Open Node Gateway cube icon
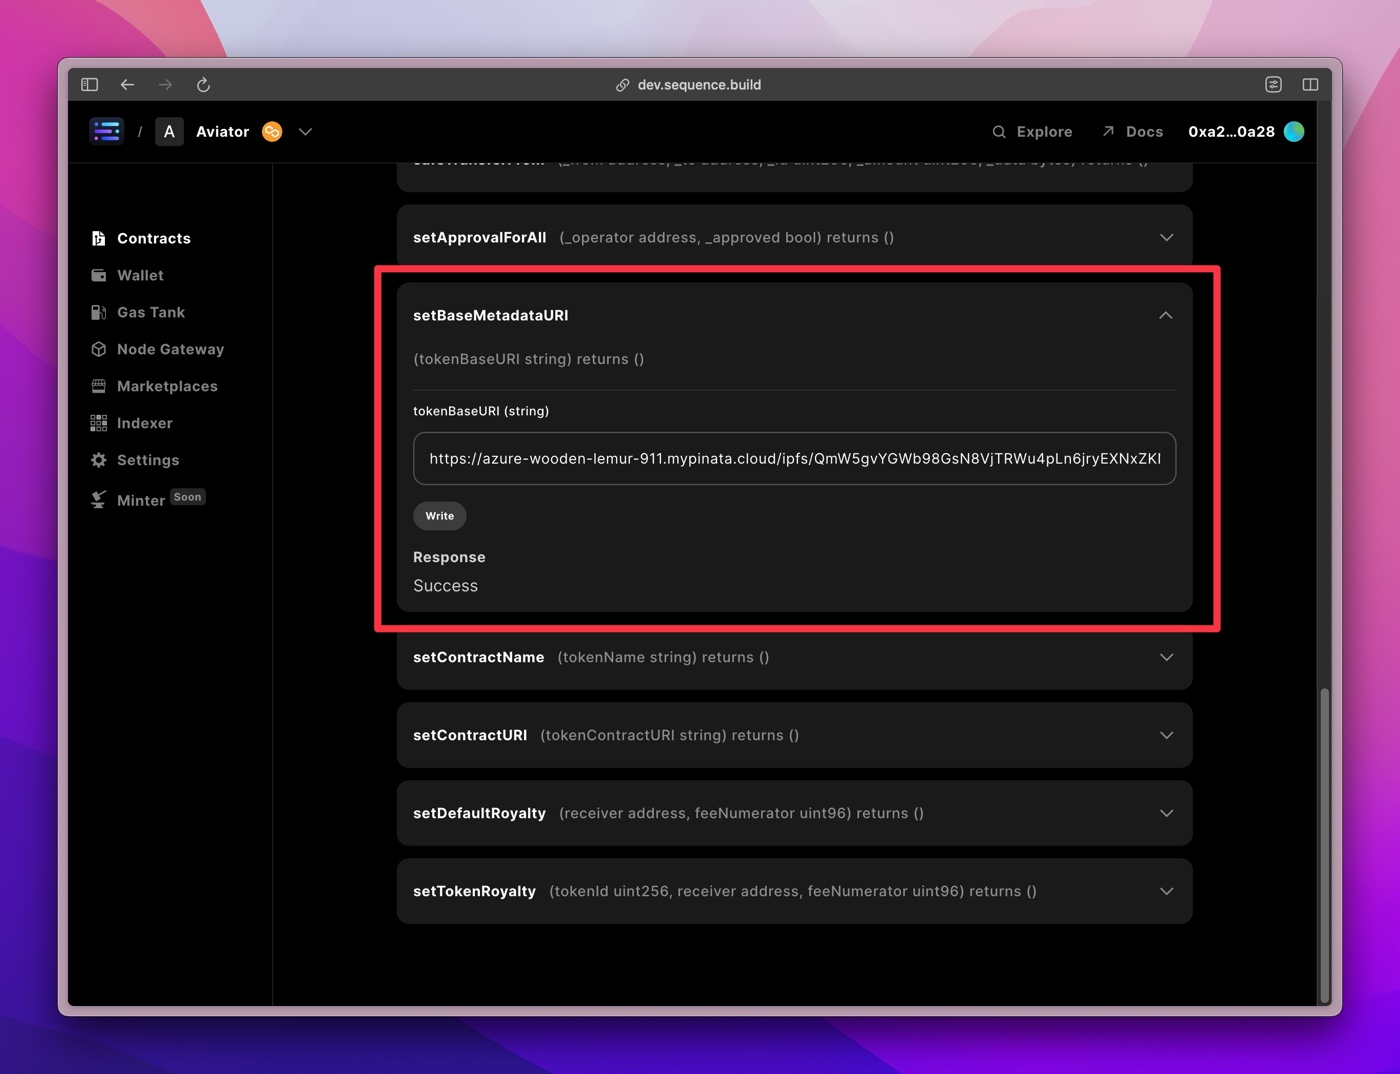1400x1074 pixels. coord(99,349)
